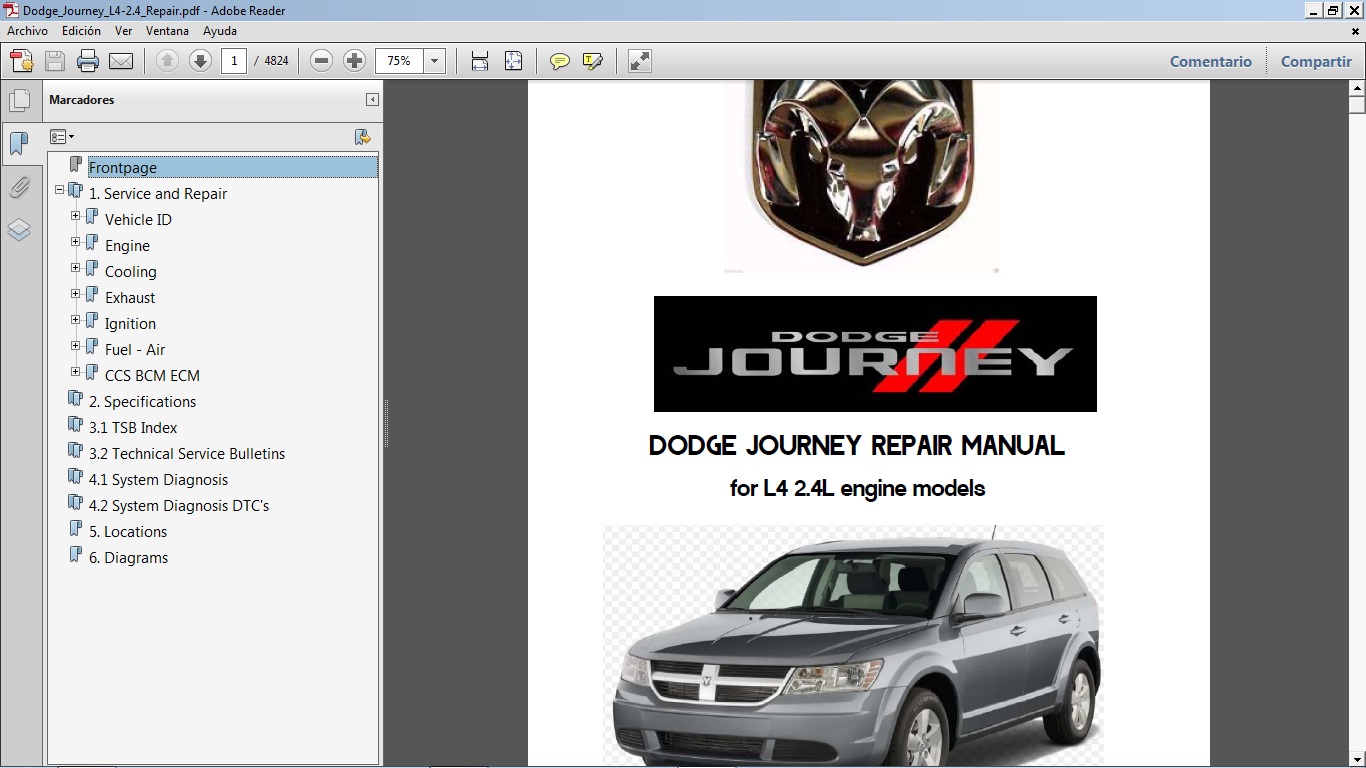Open the Archivo menu
1366x768 pixels.
(x=27, y=31)
